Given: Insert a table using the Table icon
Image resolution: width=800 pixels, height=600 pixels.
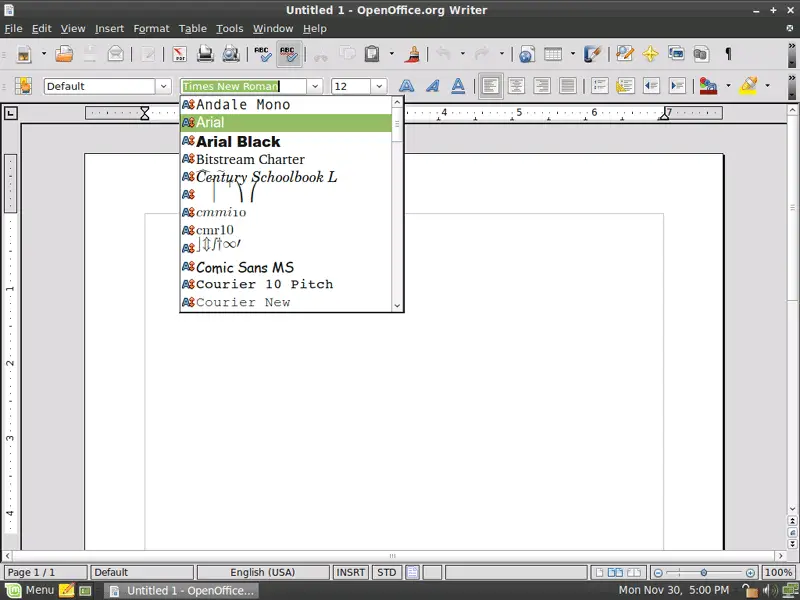Looking at the screenshot, I should click(553, 54).
